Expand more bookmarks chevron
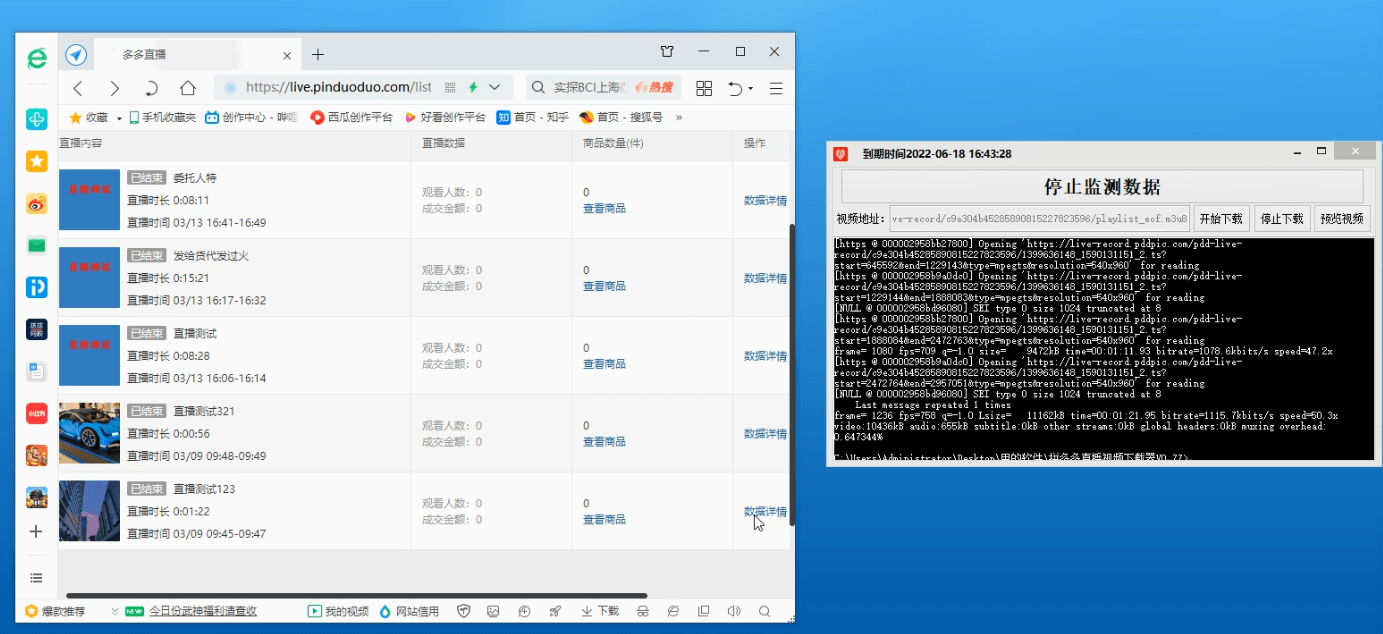The image size is (1383, 634). 679,118
